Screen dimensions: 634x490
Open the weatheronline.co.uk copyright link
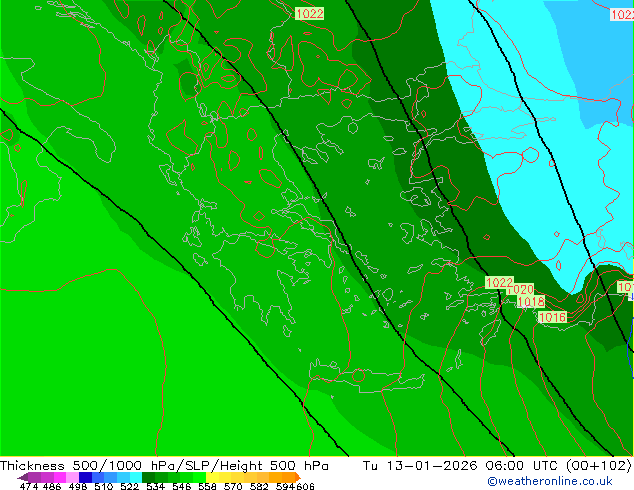(x=550, y=481)
